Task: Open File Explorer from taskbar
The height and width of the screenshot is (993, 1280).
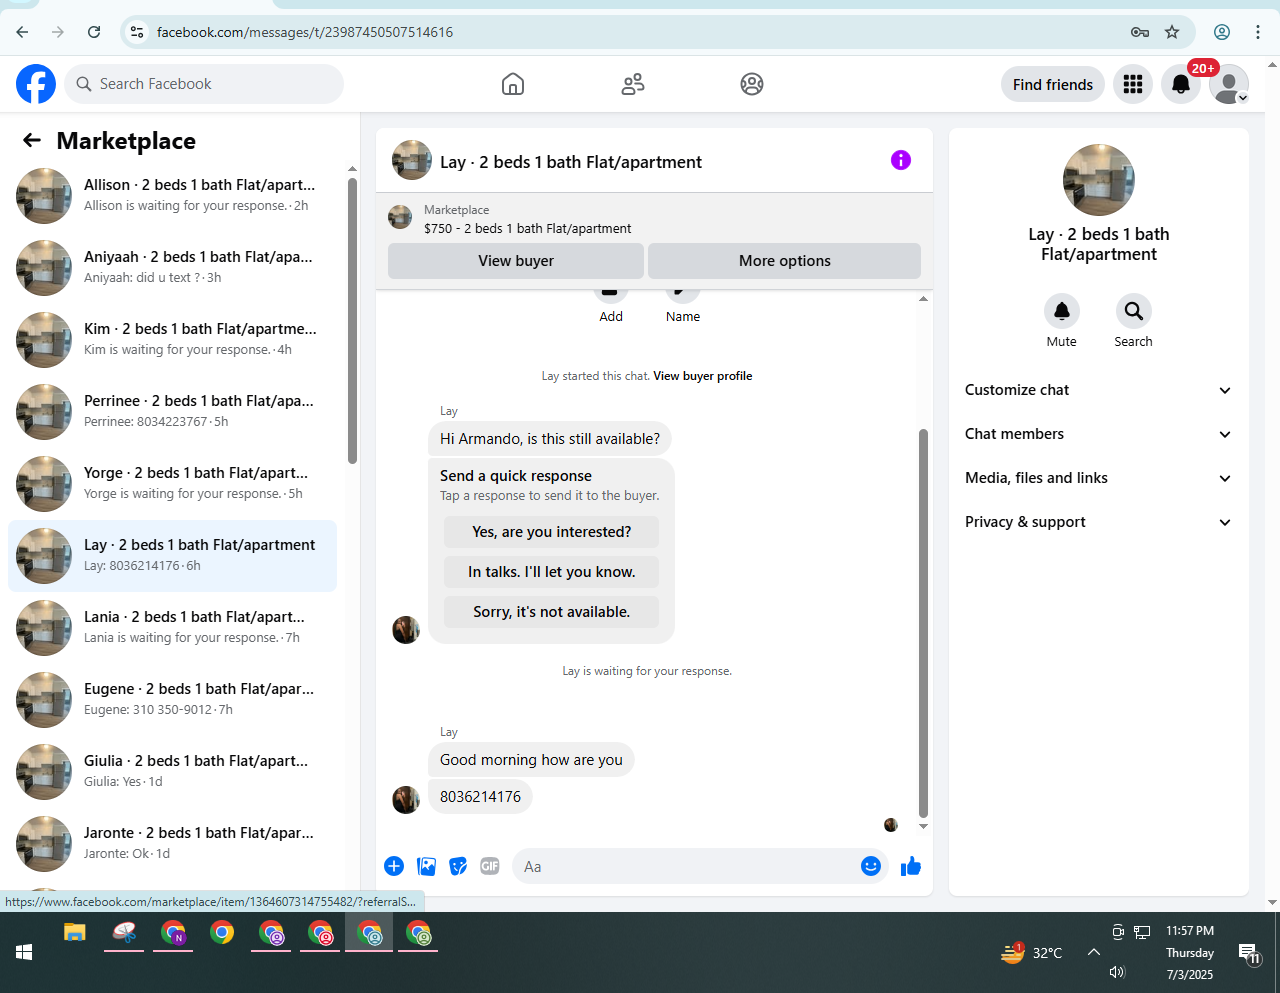Action: pyautogui.click(x=75, y=934)
